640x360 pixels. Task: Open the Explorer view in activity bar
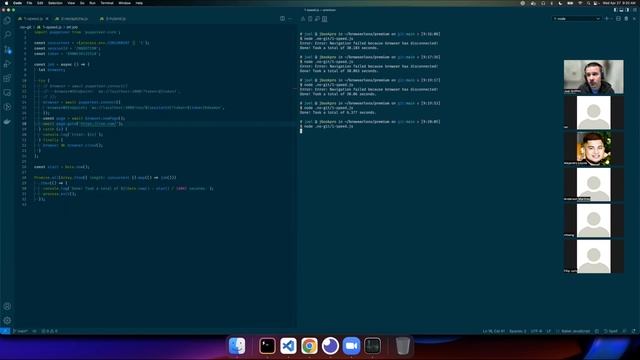[x=7, y=21]
